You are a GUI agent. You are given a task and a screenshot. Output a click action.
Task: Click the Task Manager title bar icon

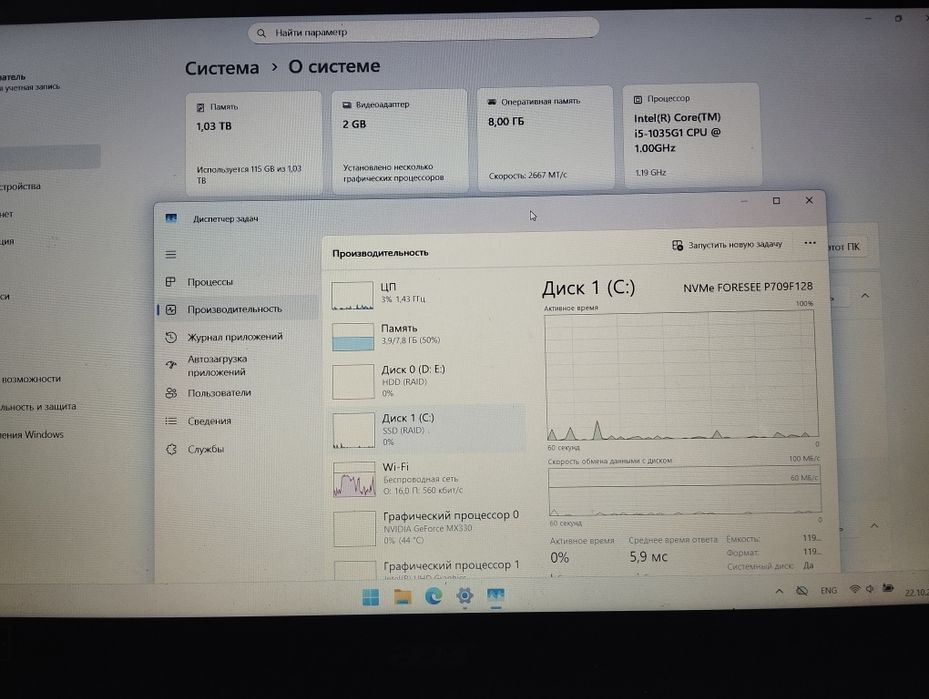point(171,219)
